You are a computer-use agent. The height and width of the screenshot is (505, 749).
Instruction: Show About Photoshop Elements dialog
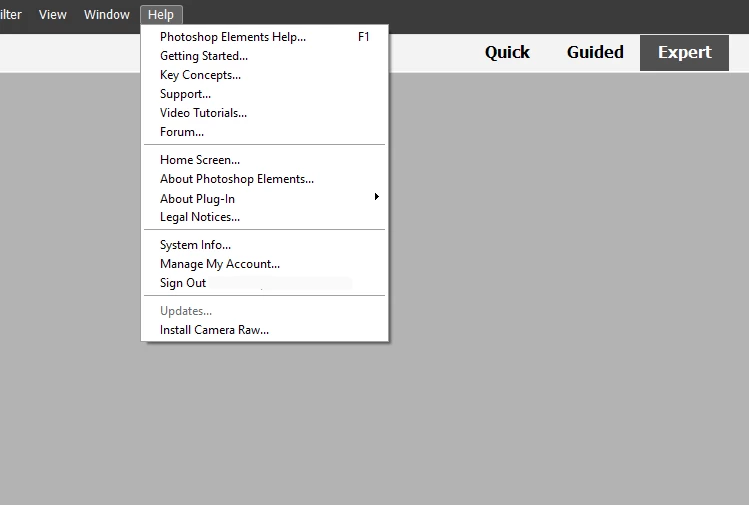point(265,179)
